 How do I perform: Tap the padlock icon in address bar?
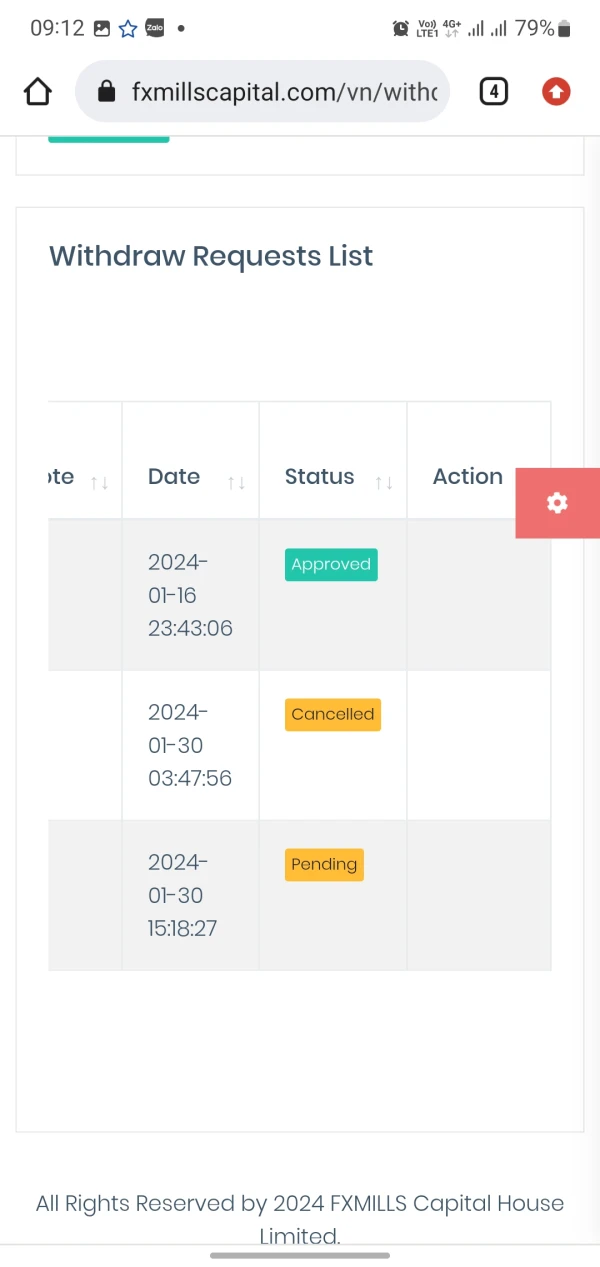tap(107, 92)
